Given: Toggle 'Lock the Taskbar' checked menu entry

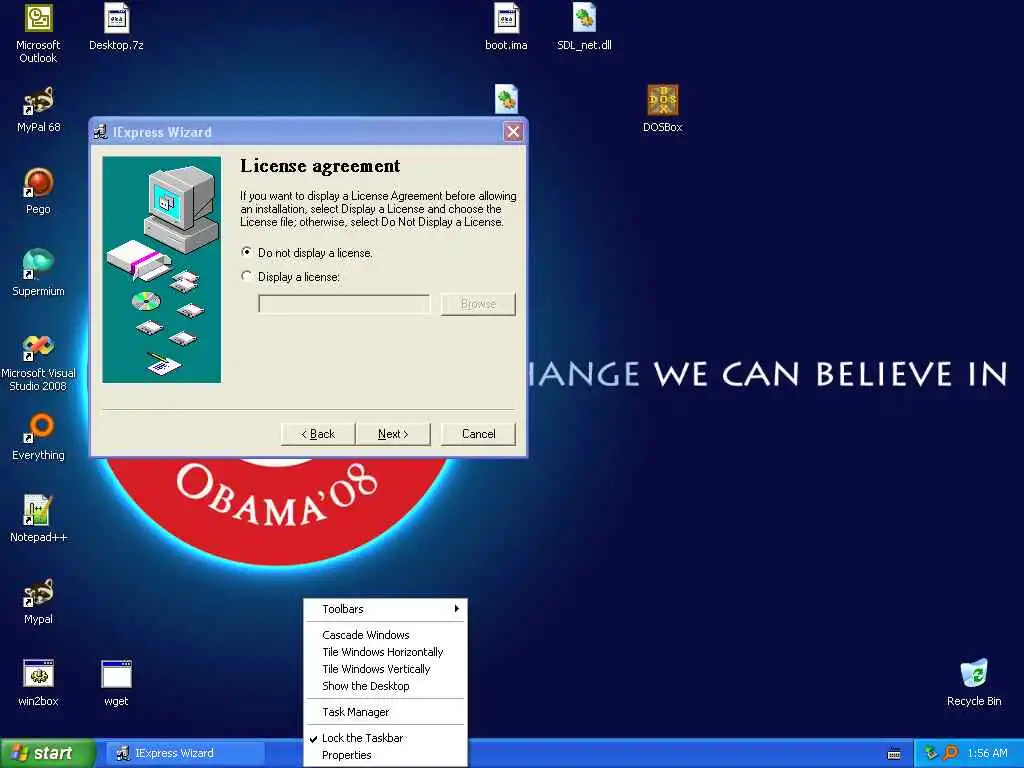Looking at the screenshot, I should [386, 738].
